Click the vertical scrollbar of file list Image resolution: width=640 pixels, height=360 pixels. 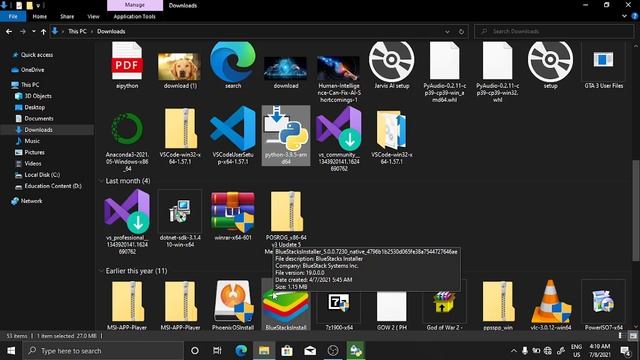636,210
